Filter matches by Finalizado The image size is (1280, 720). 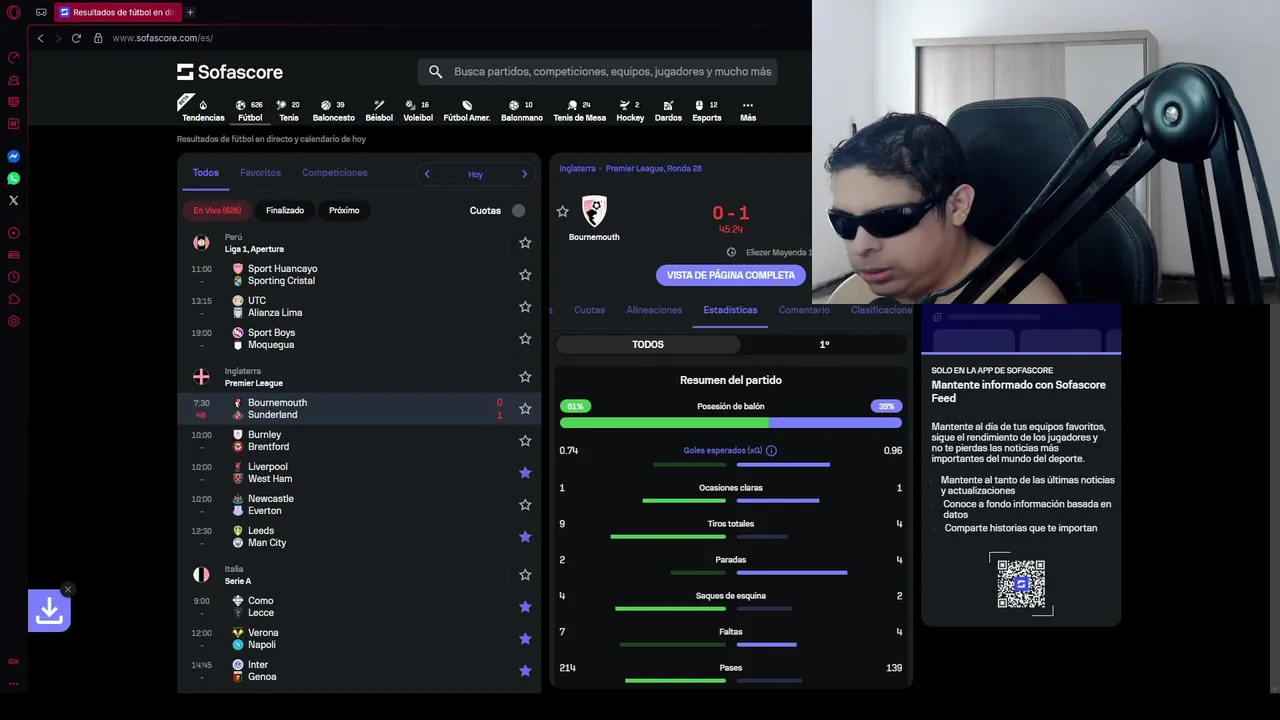tap(285, 210)
